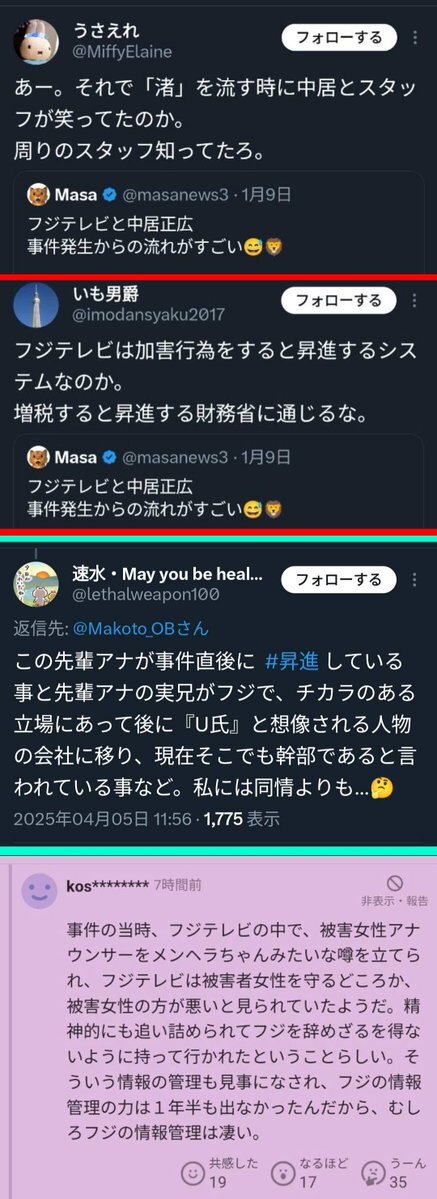The image size is (437, 1199).
Task: Click the Masa avatar in the second quoted post
Action: click(x=38, y=457)
